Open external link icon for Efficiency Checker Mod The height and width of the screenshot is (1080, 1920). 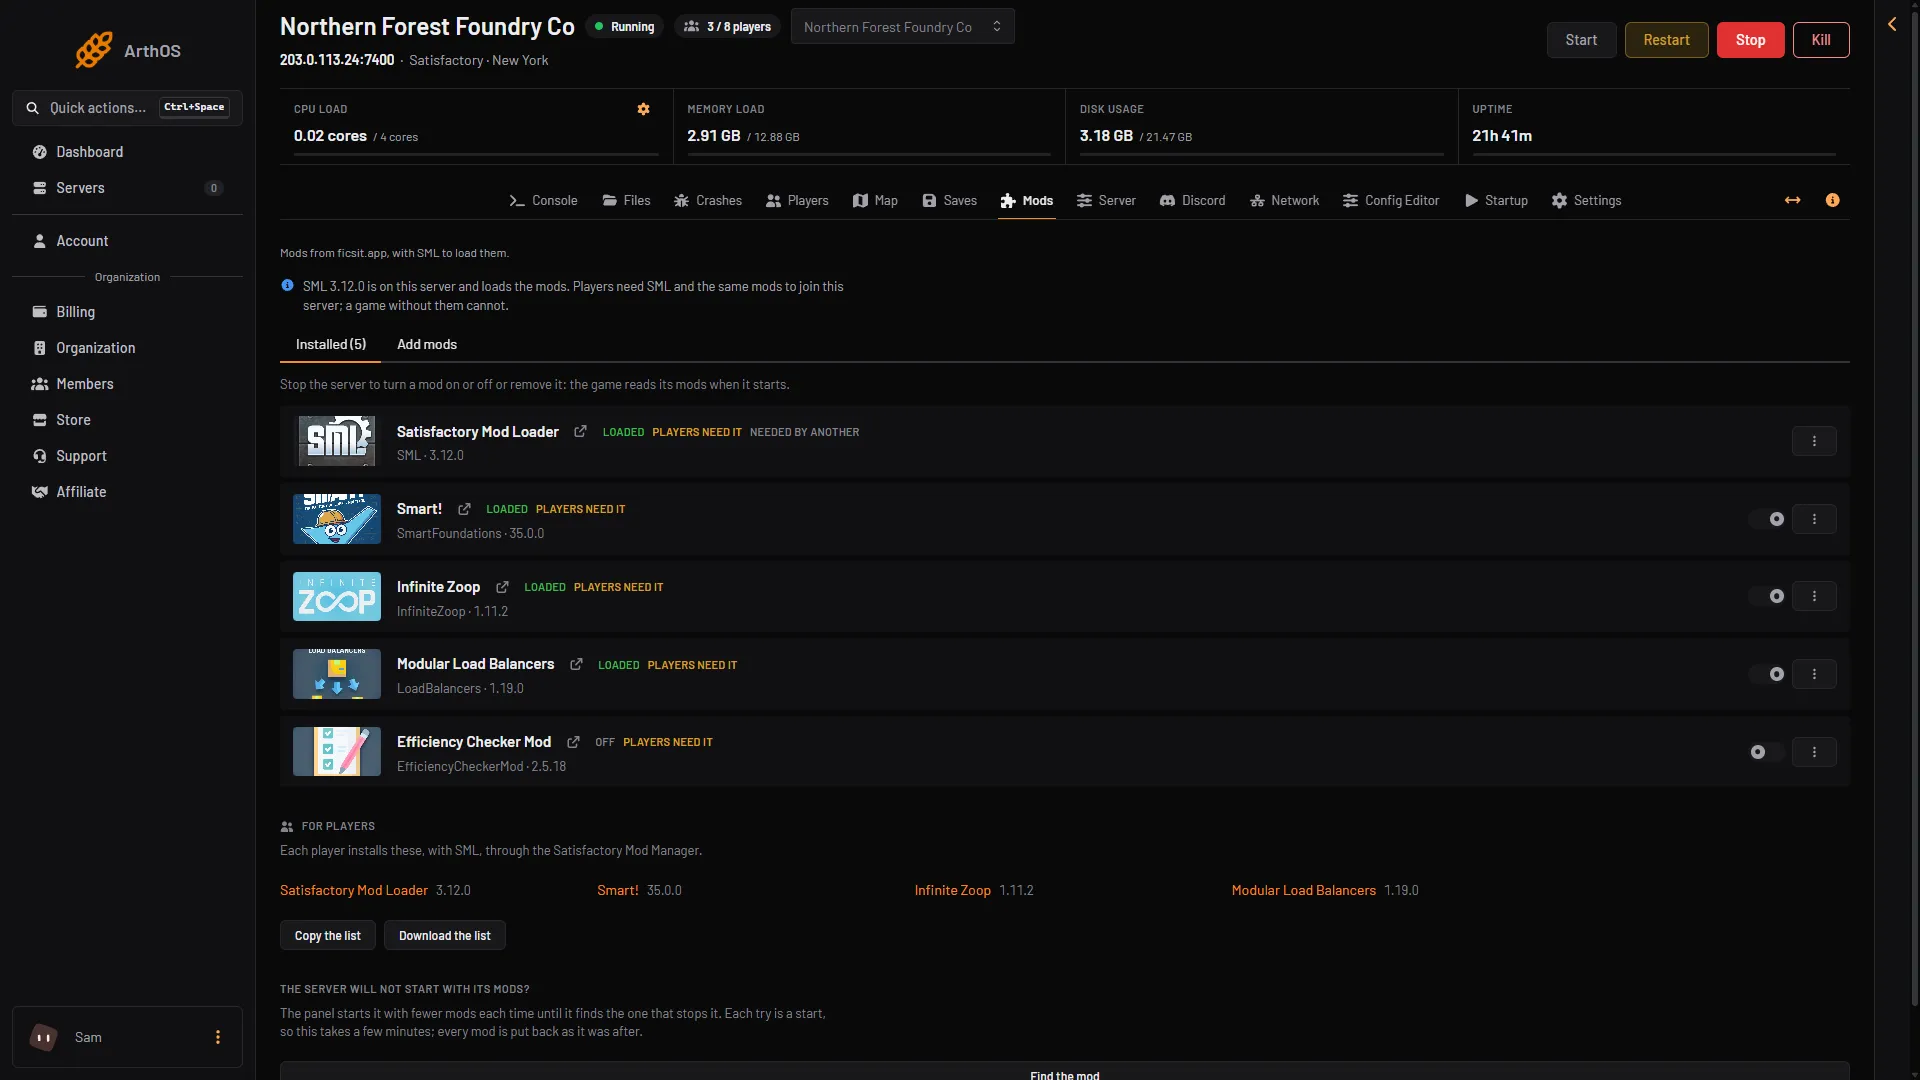(573, 742)
